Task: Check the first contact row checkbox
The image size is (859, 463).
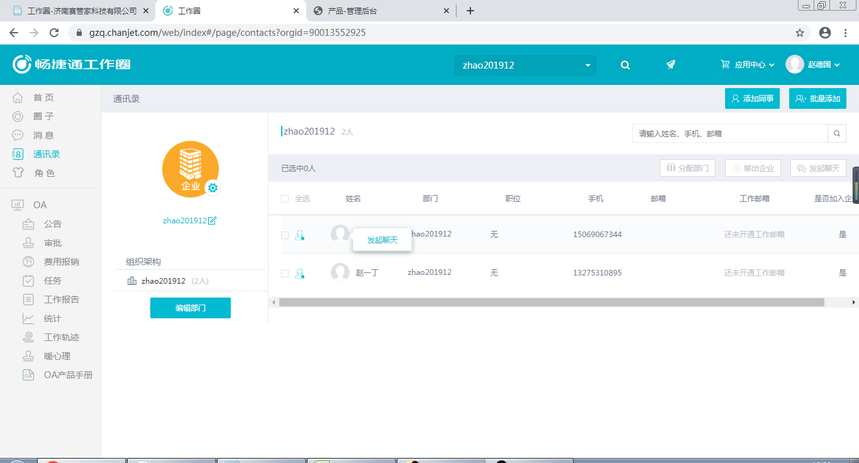Action: click(285, 235)
